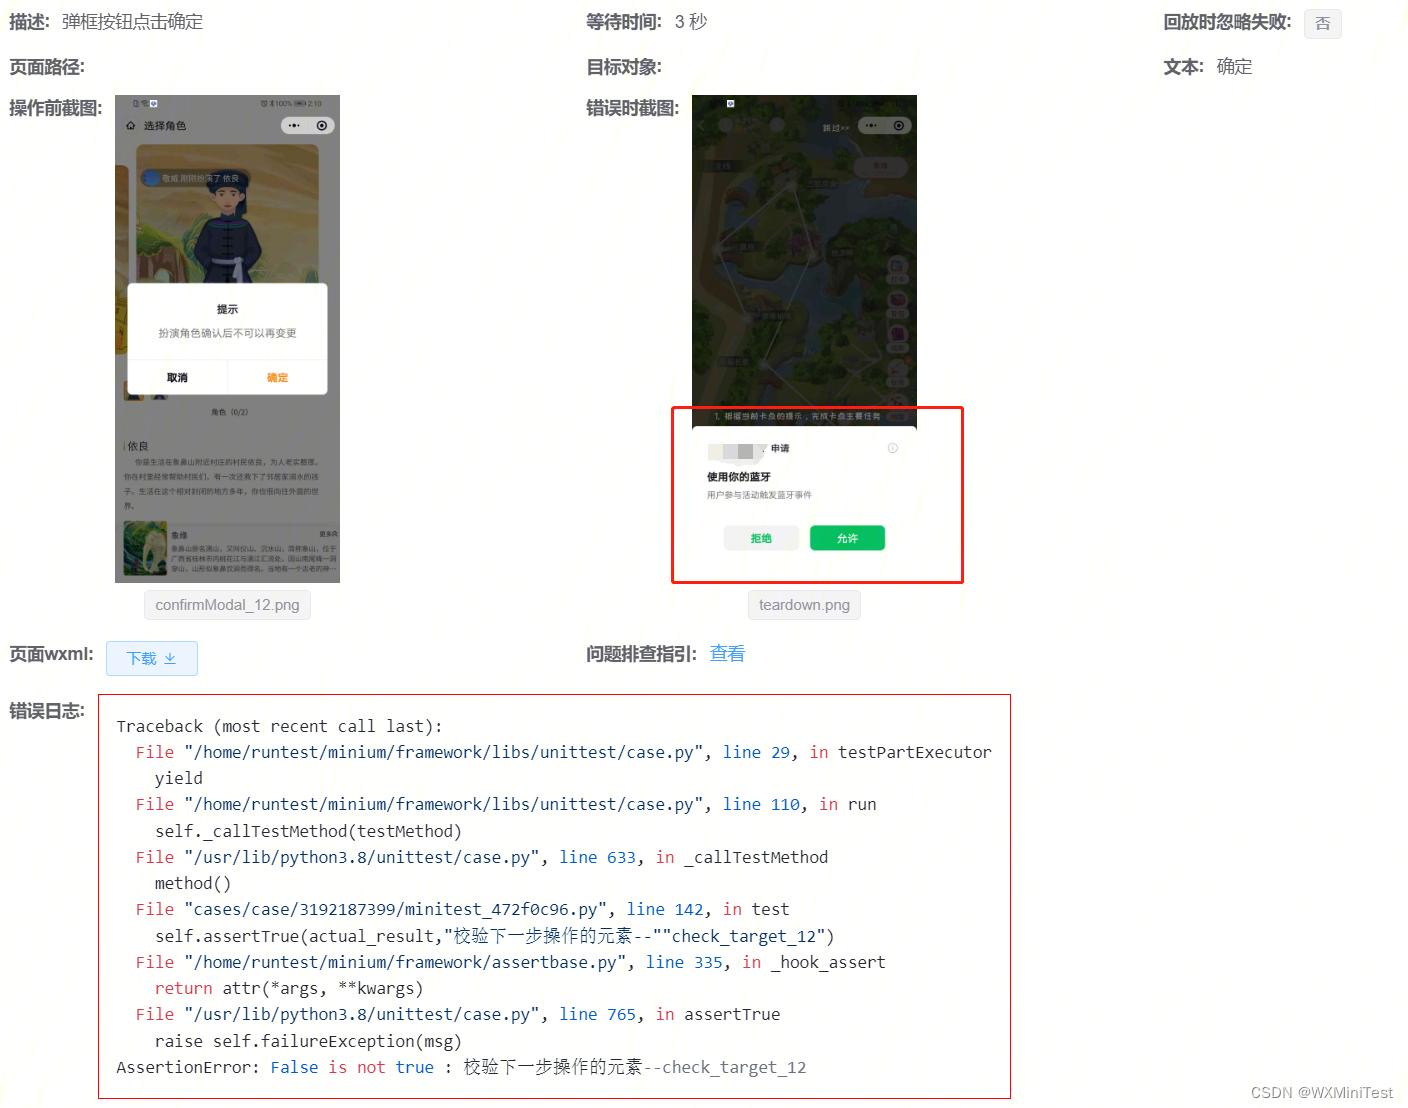Click the wait time value 3 秒

pos(691,22)
